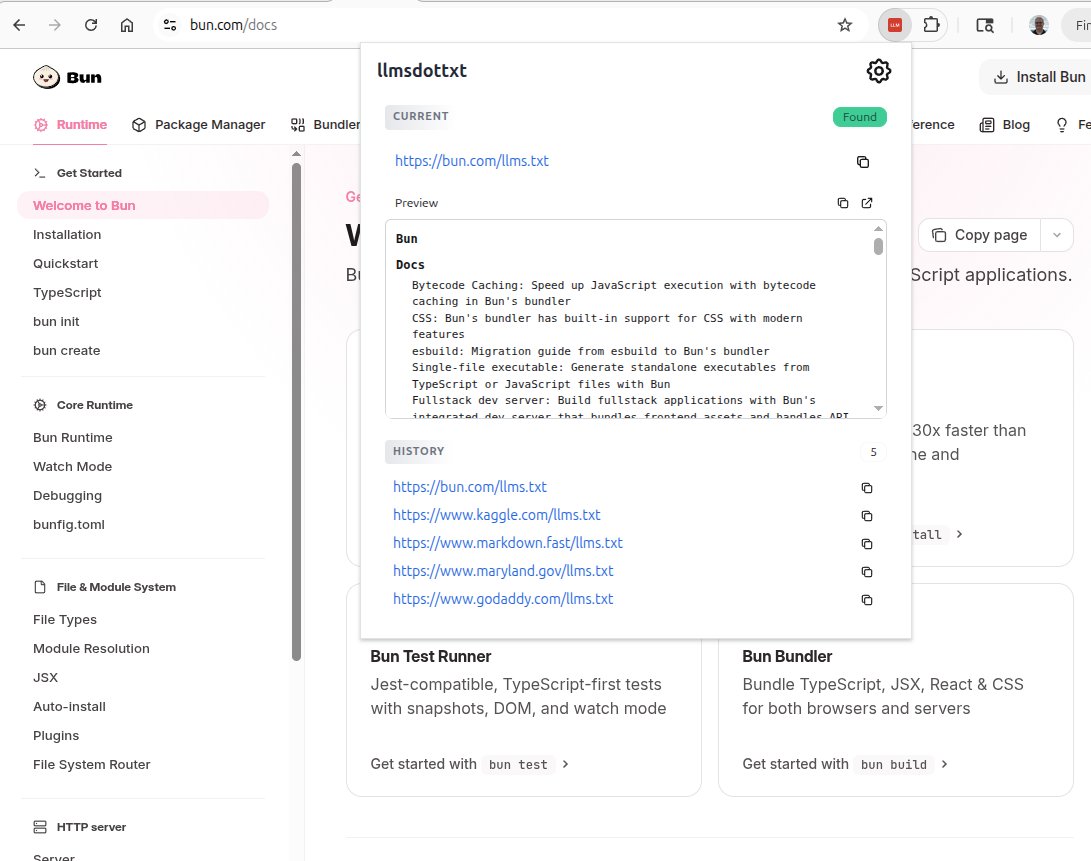Open the browser extensions puzzle icon
This screenshot has height=861, width=1091.
tap(931, 26)
